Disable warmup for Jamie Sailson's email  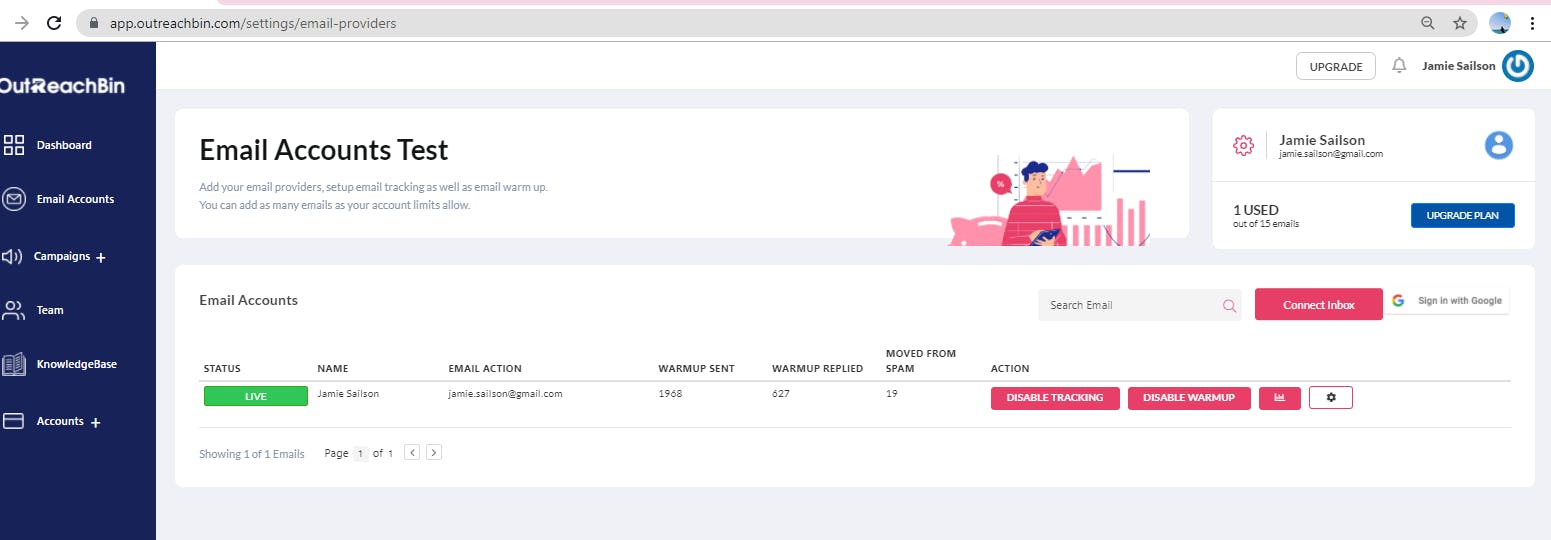pyautogui.click(x=1188, y=398)
